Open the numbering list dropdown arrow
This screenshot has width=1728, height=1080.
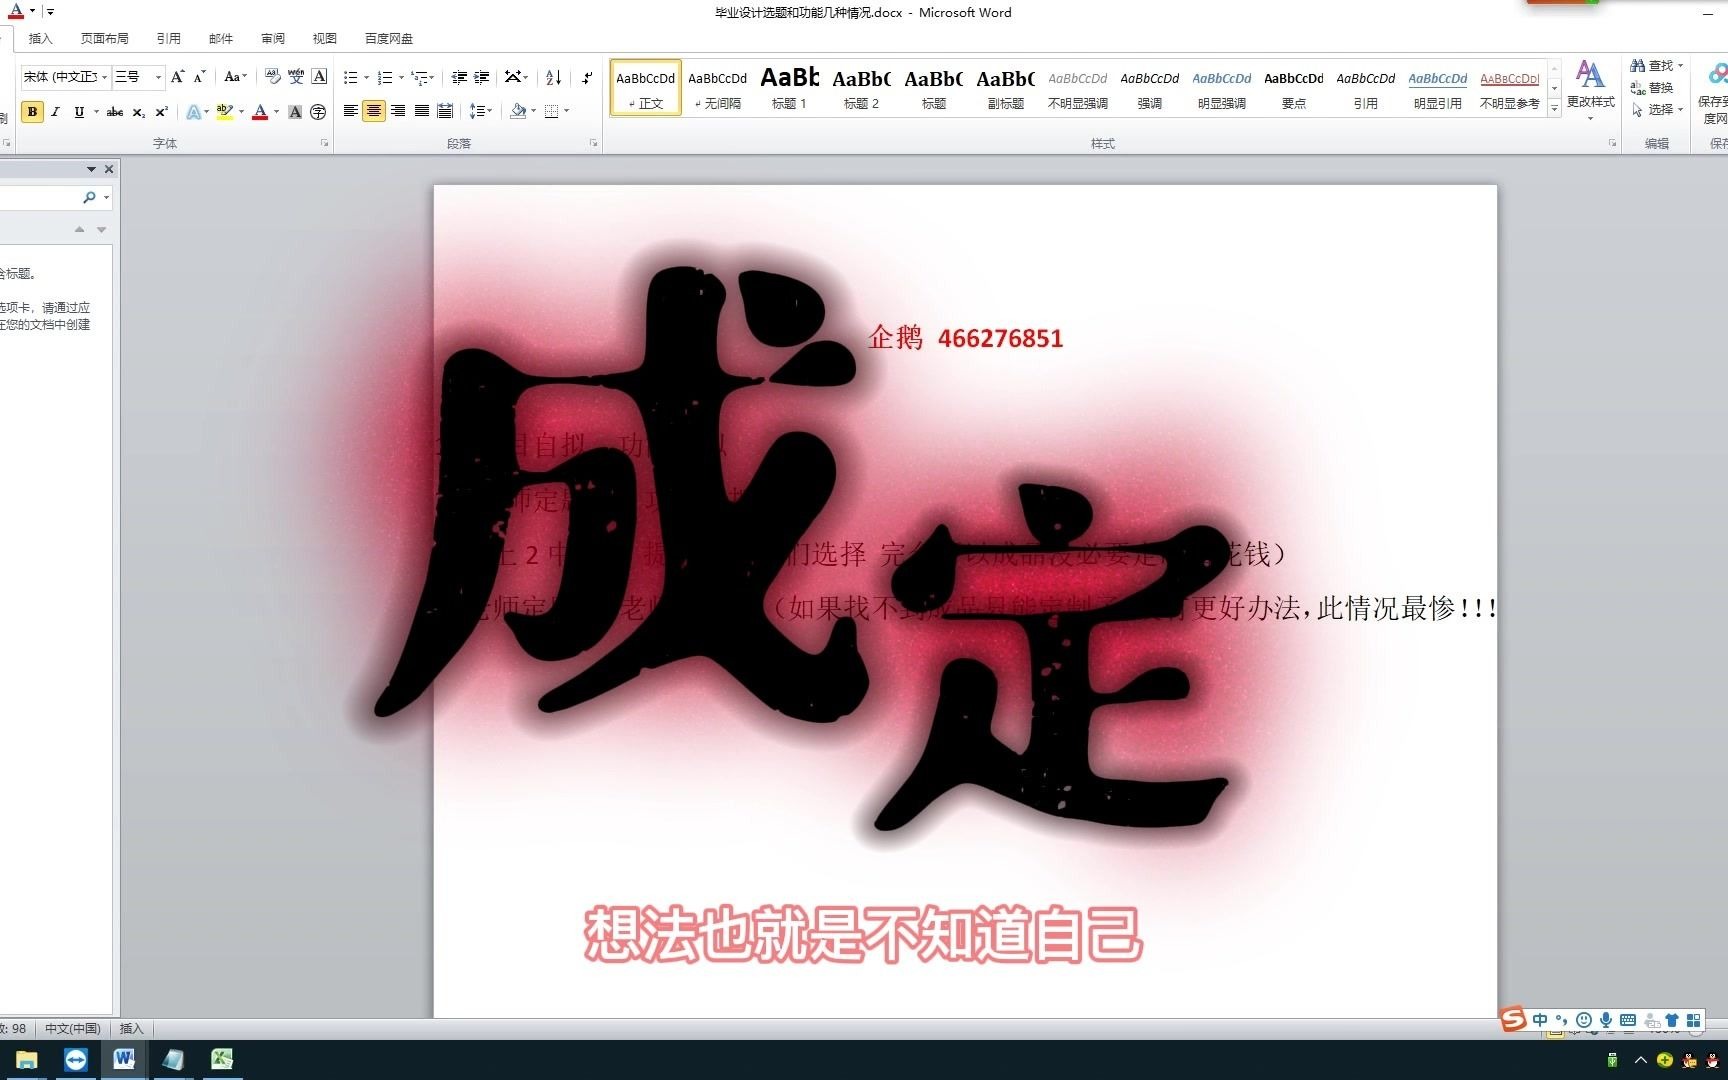[x=401, y=78]
